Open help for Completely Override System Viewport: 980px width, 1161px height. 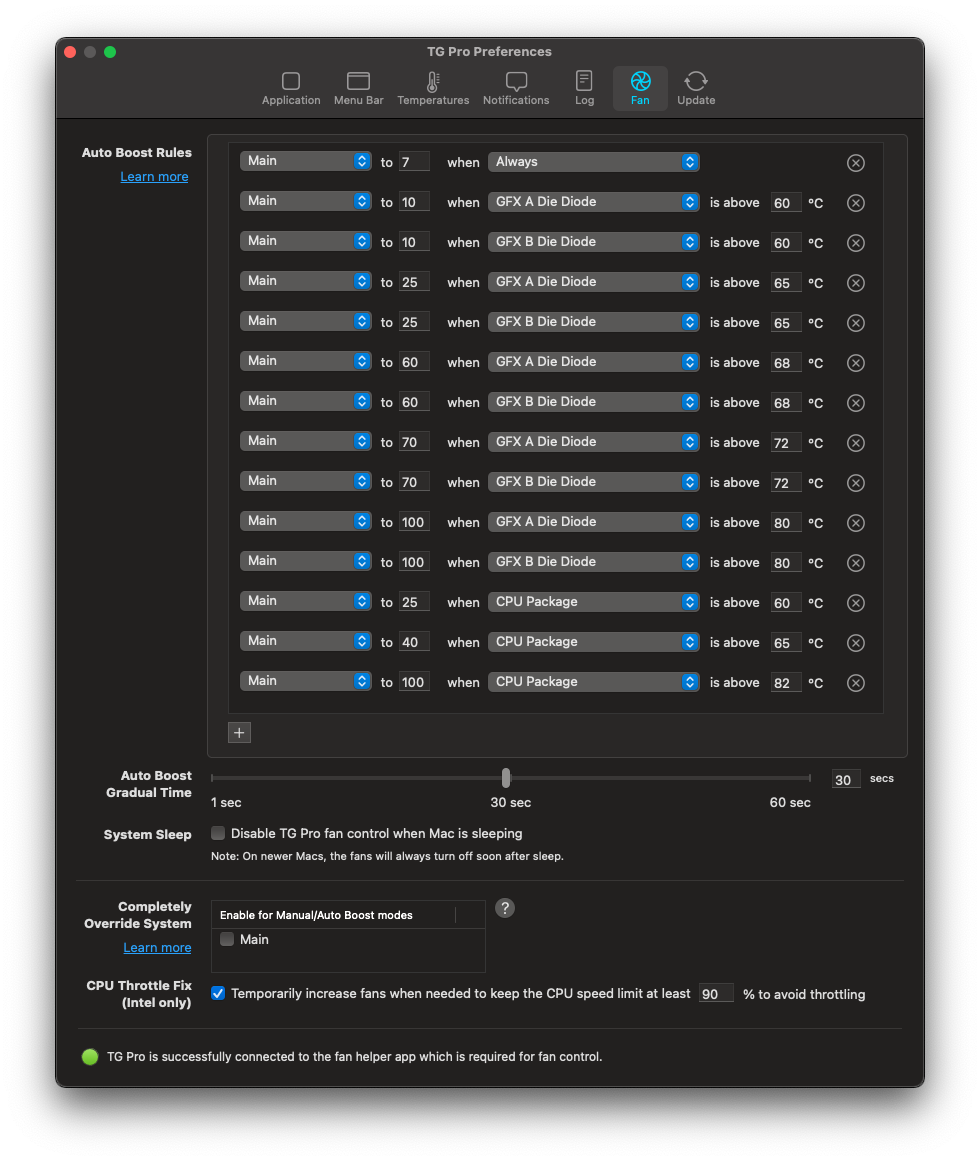(505, 908)
